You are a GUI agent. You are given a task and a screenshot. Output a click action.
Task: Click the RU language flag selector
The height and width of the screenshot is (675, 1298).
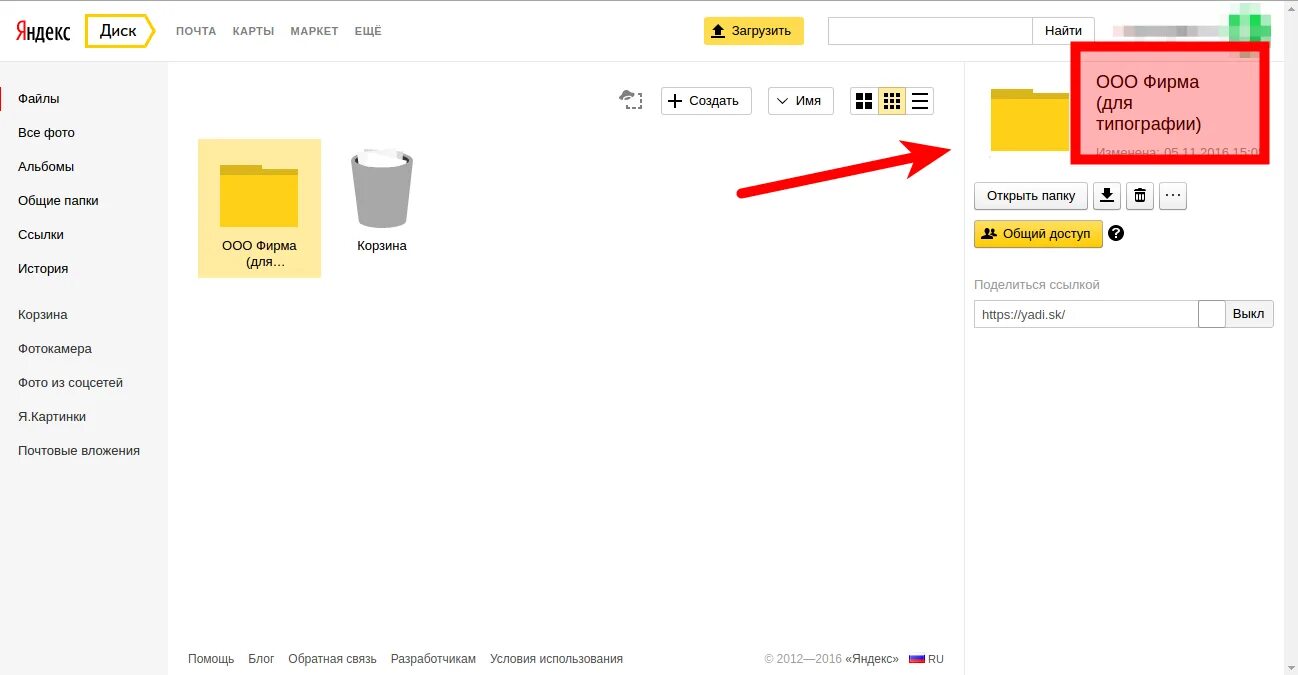(926, 659)
